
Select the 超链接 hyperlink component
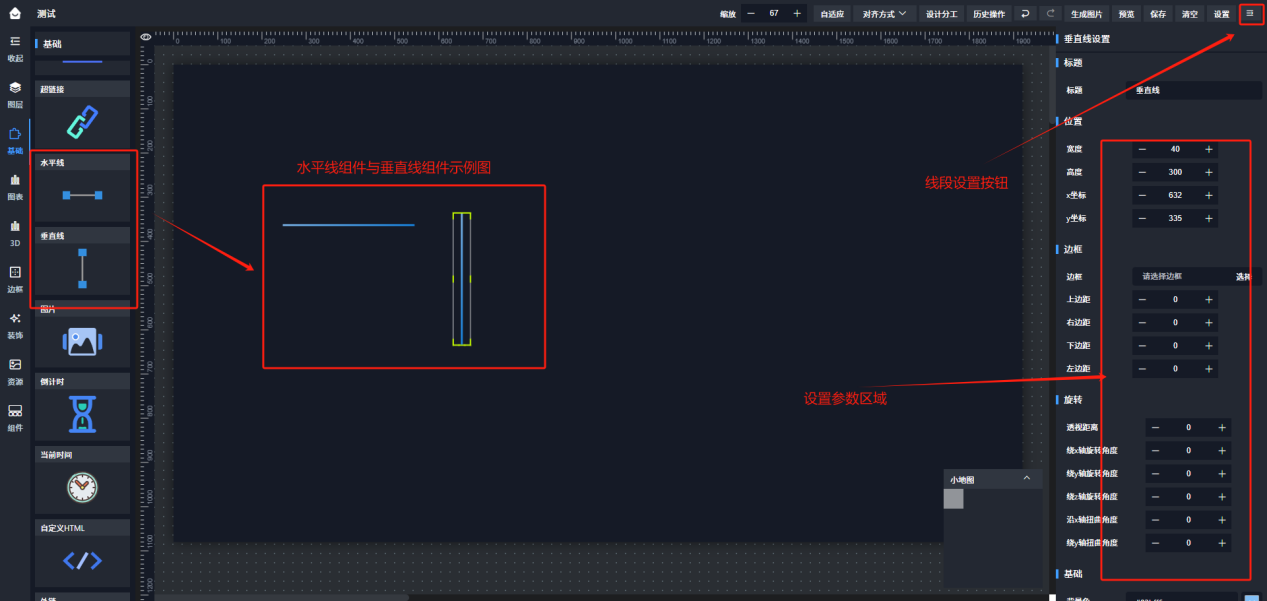[x=82, y=114]
